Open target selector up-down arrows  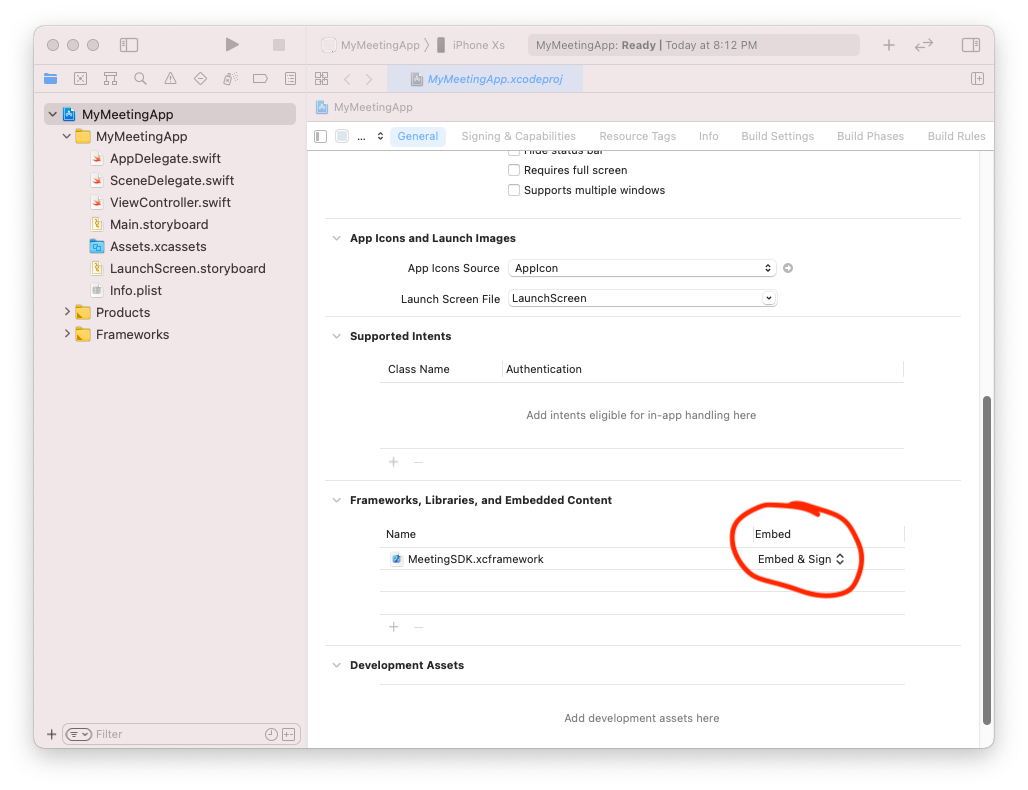click(380, 136)
